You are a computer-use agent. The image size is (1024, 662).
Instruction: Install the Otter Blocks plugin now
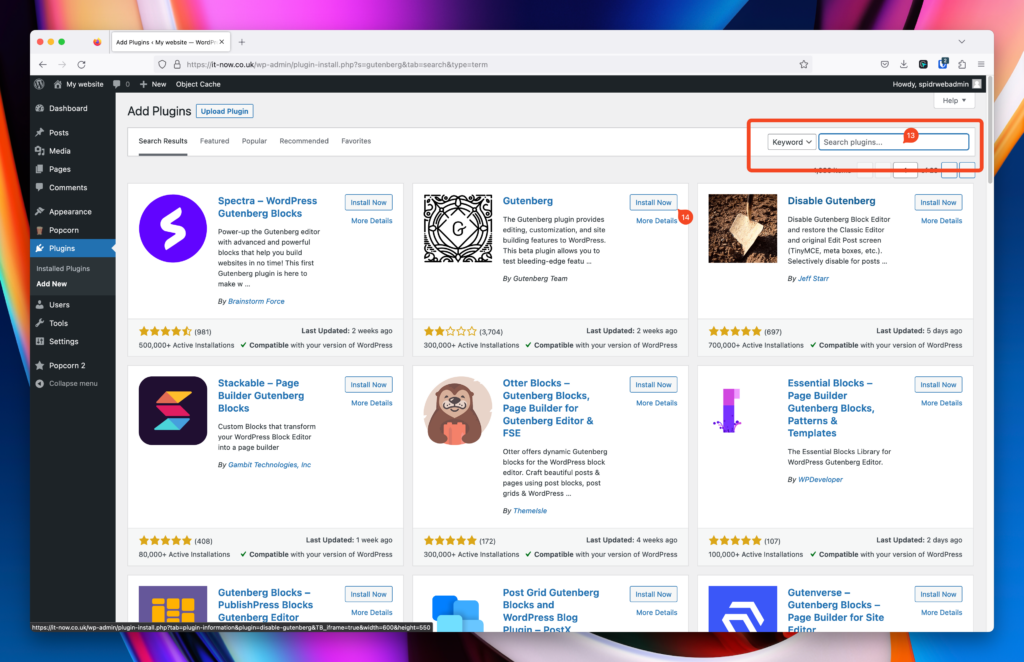click(653, 385)
